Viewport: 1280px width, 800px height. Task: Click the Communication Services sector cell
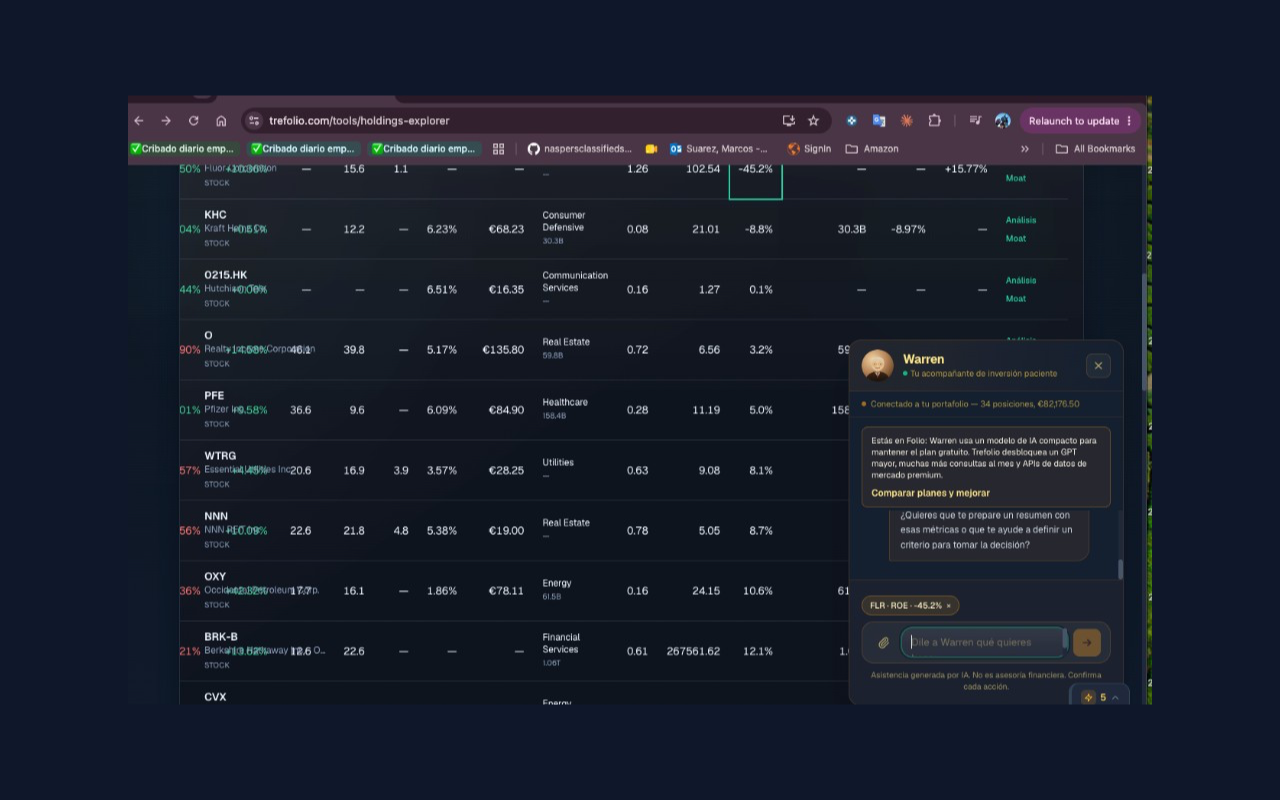pos(575,281)
